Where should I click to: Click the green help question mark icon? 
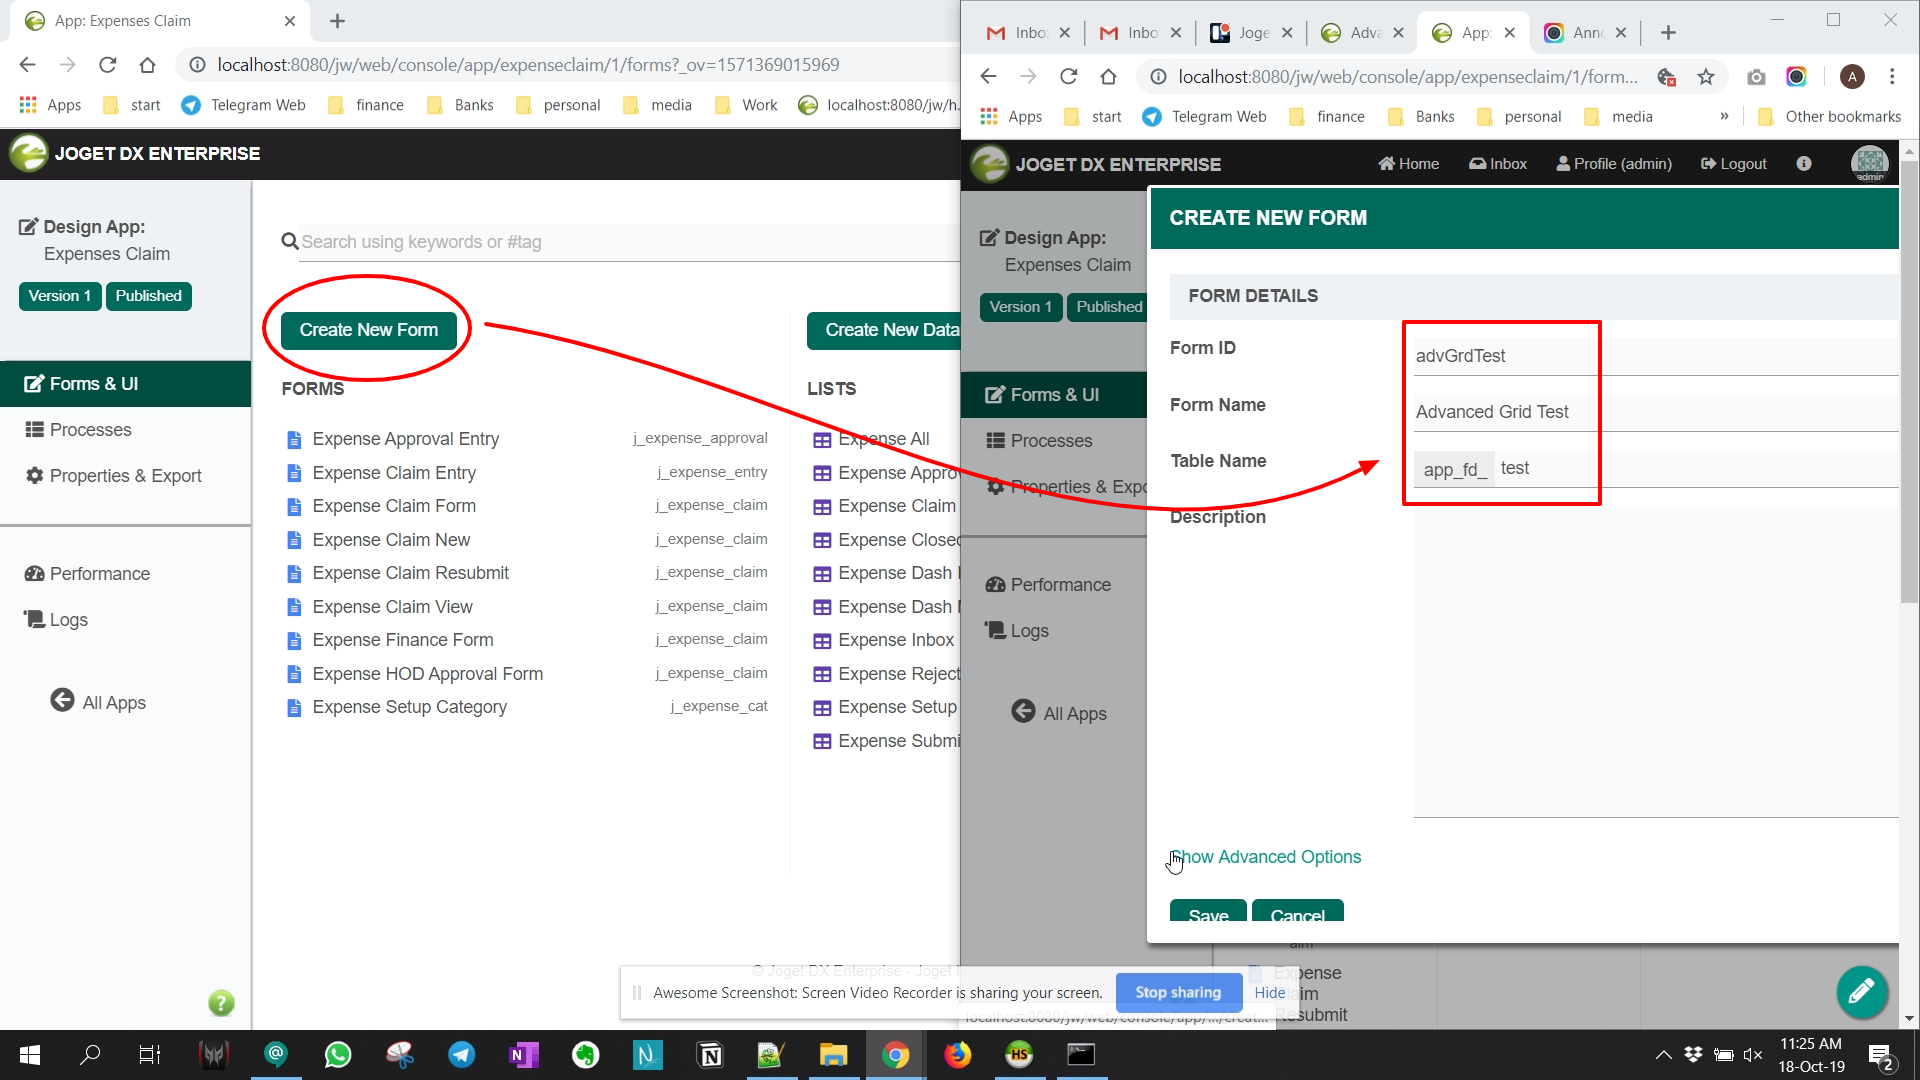point(221,1003)
